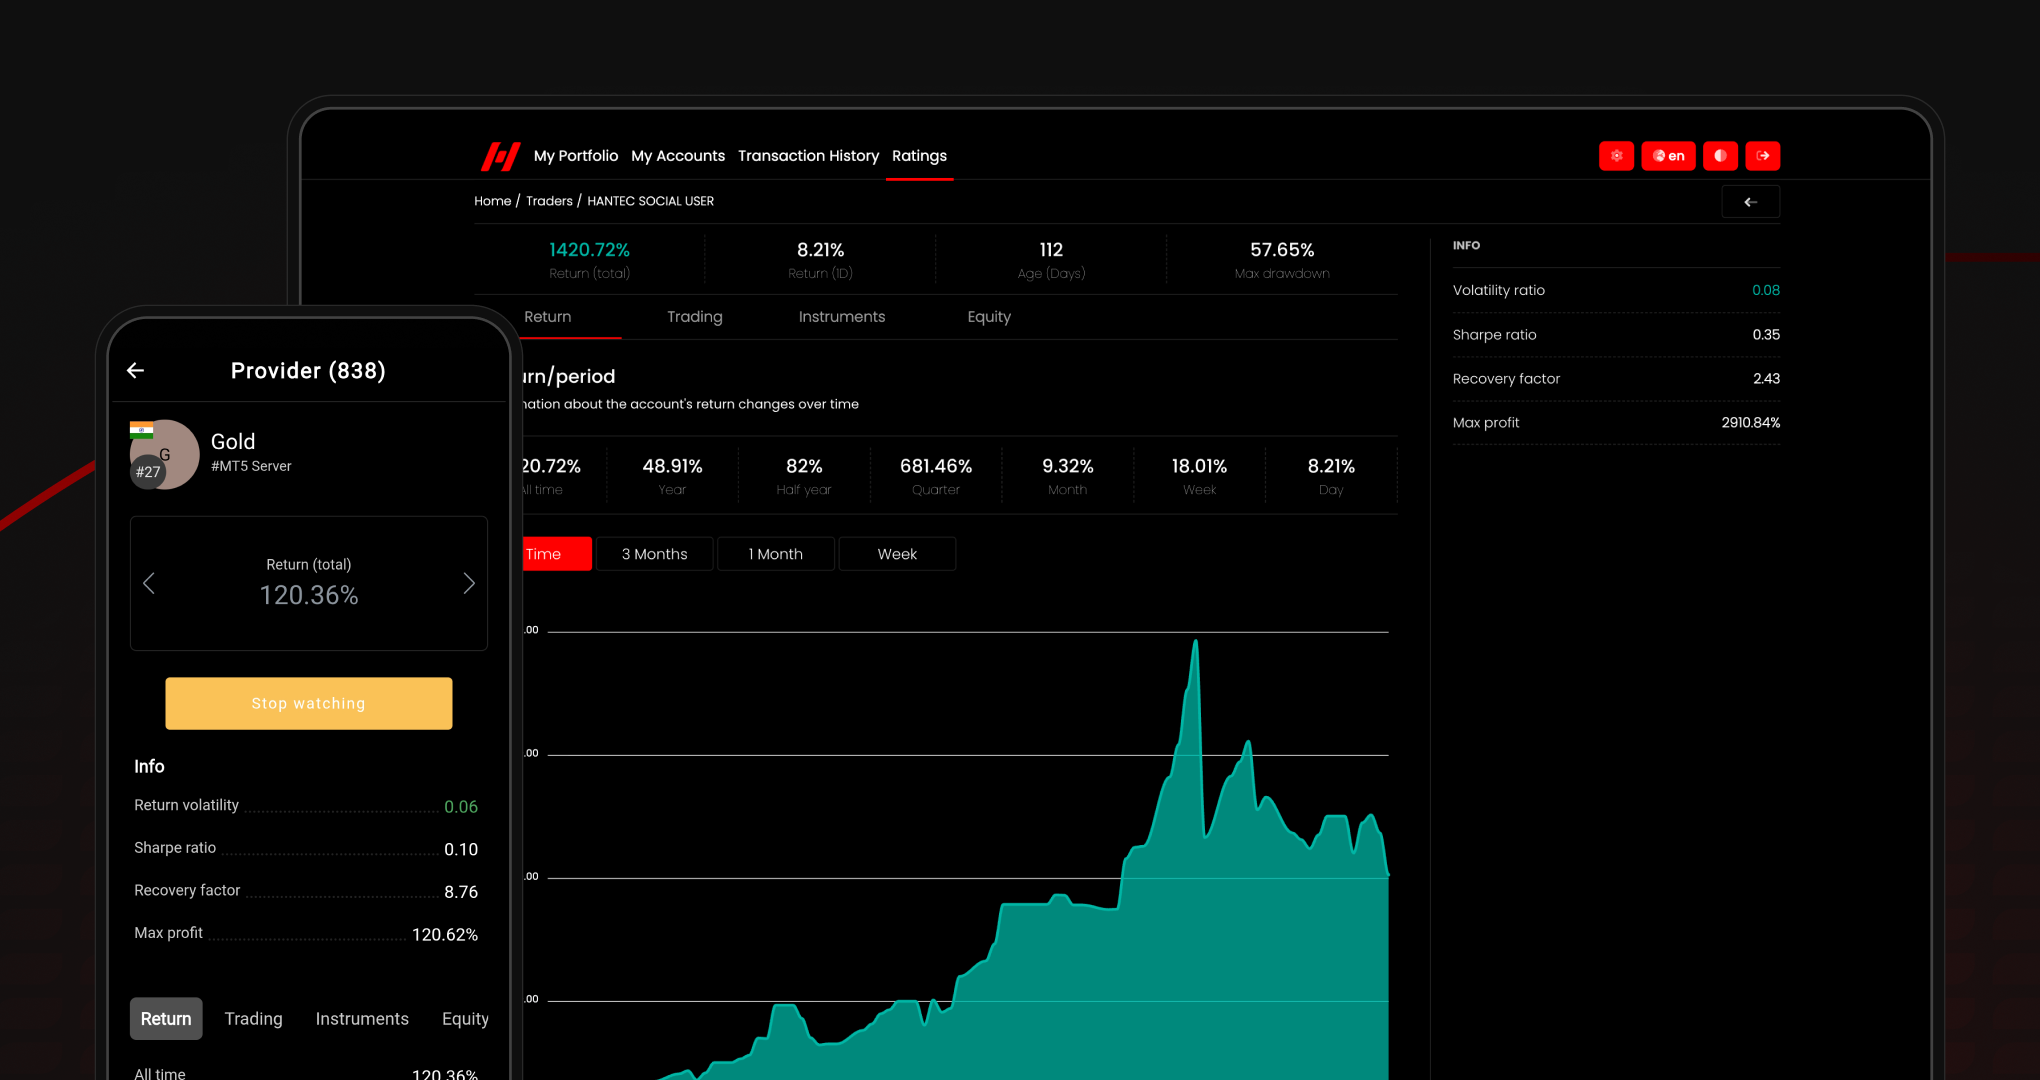Show next stat with right chevron
The width and height of the screenshot is (2040, 1080).
pos(469,583)
